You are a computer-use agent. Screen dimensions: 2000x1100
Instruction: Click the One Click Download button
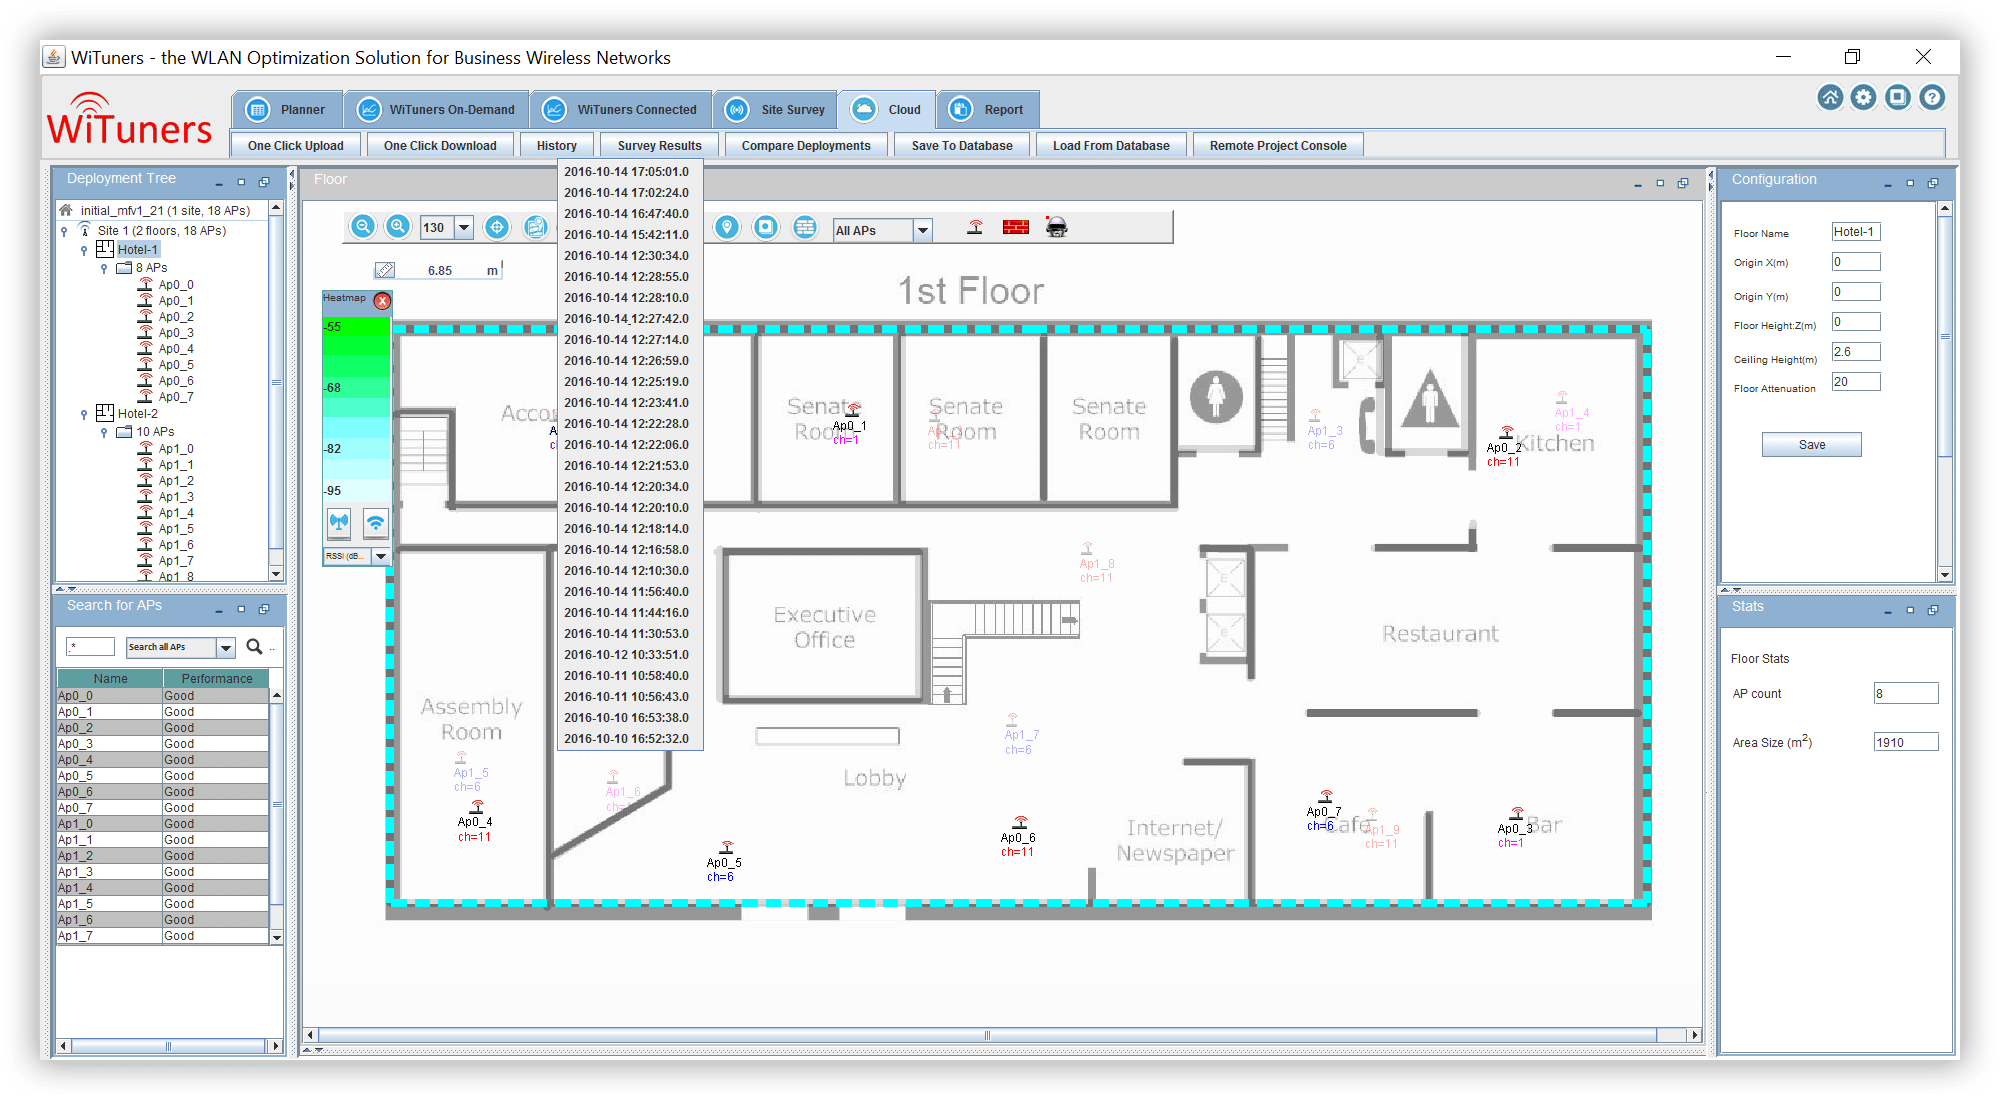tap(440, 146)
